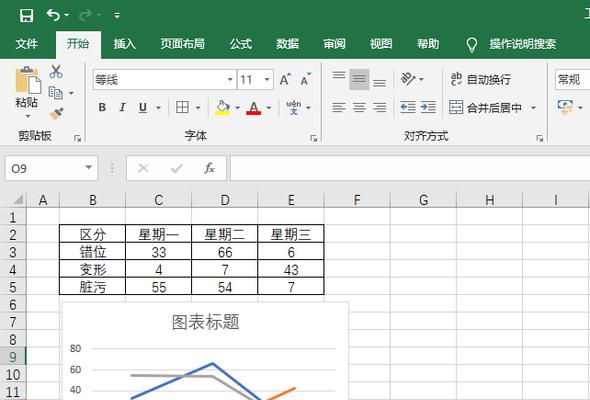Toggle middle vertical alignment

(359, 79)
